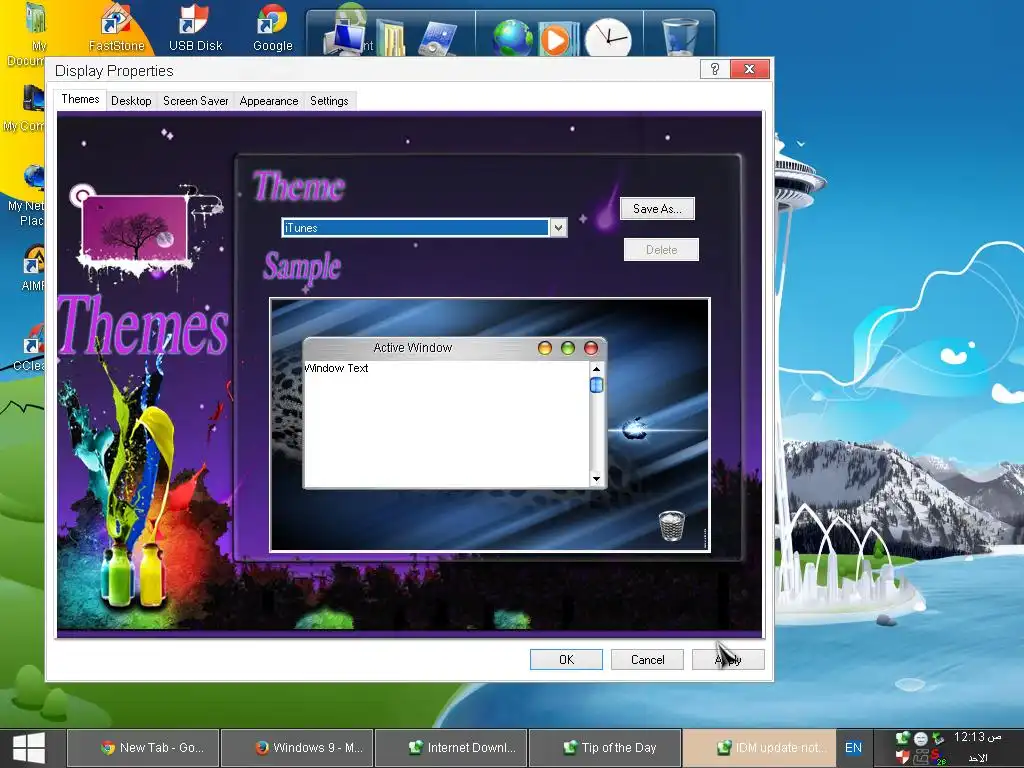Viewport: 1024px width, 768px height.
Task: Click the computer monitor icon in the top dock
Action: (x=344, y=37)
